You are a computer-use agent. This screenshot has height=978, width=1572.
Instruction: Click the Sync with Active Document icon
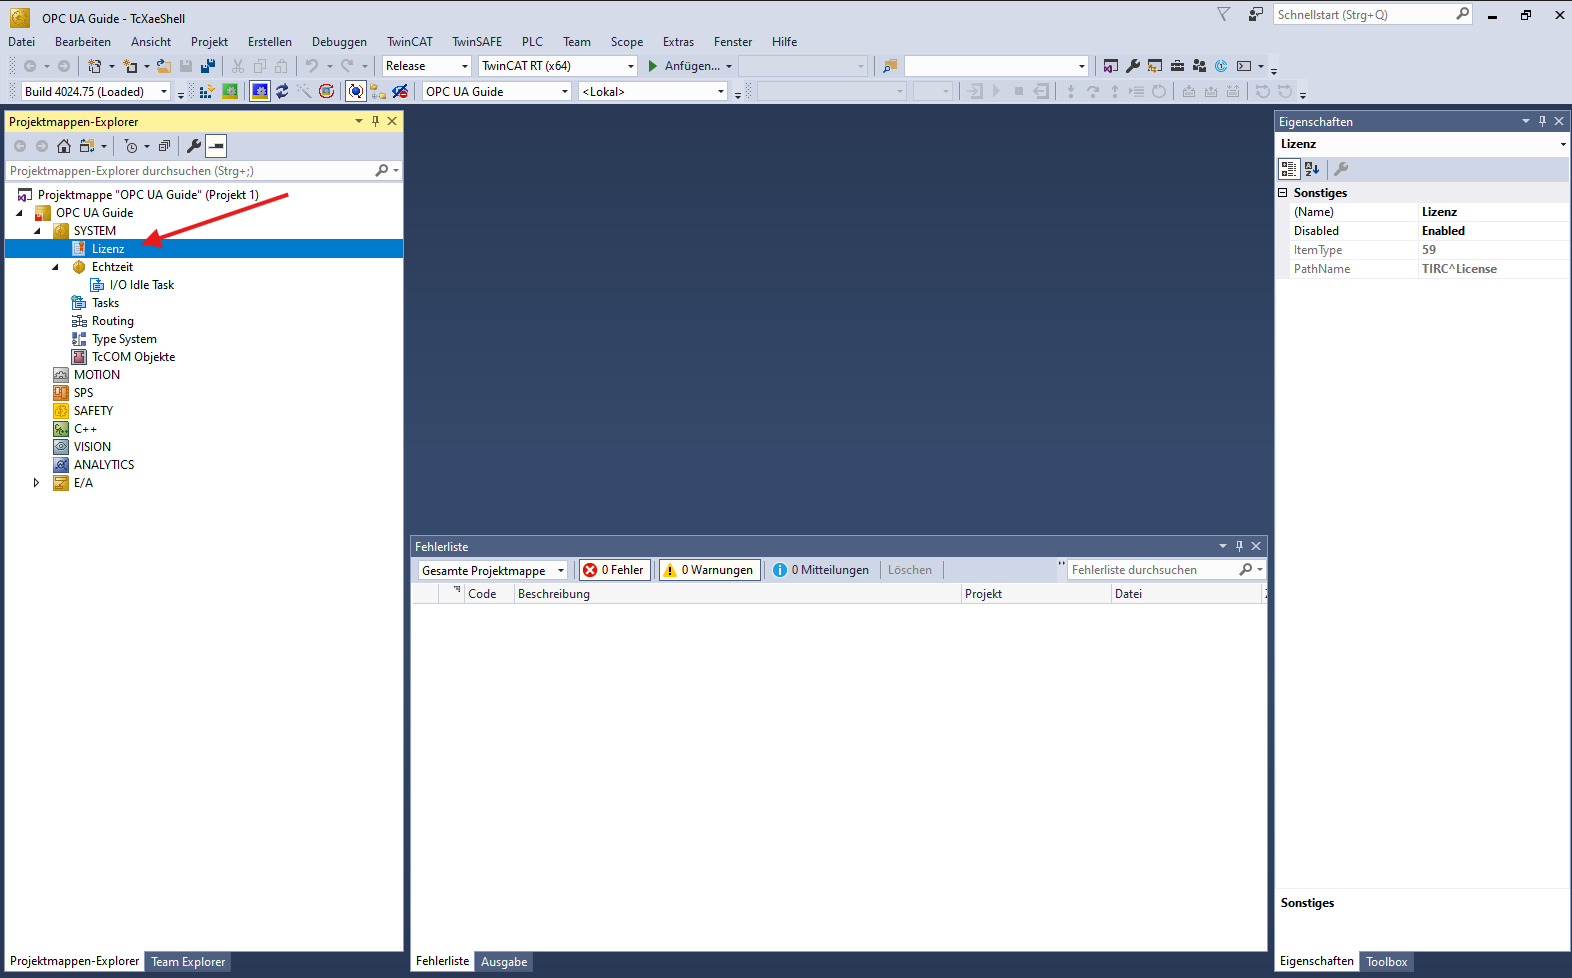(x=87, y=146)
